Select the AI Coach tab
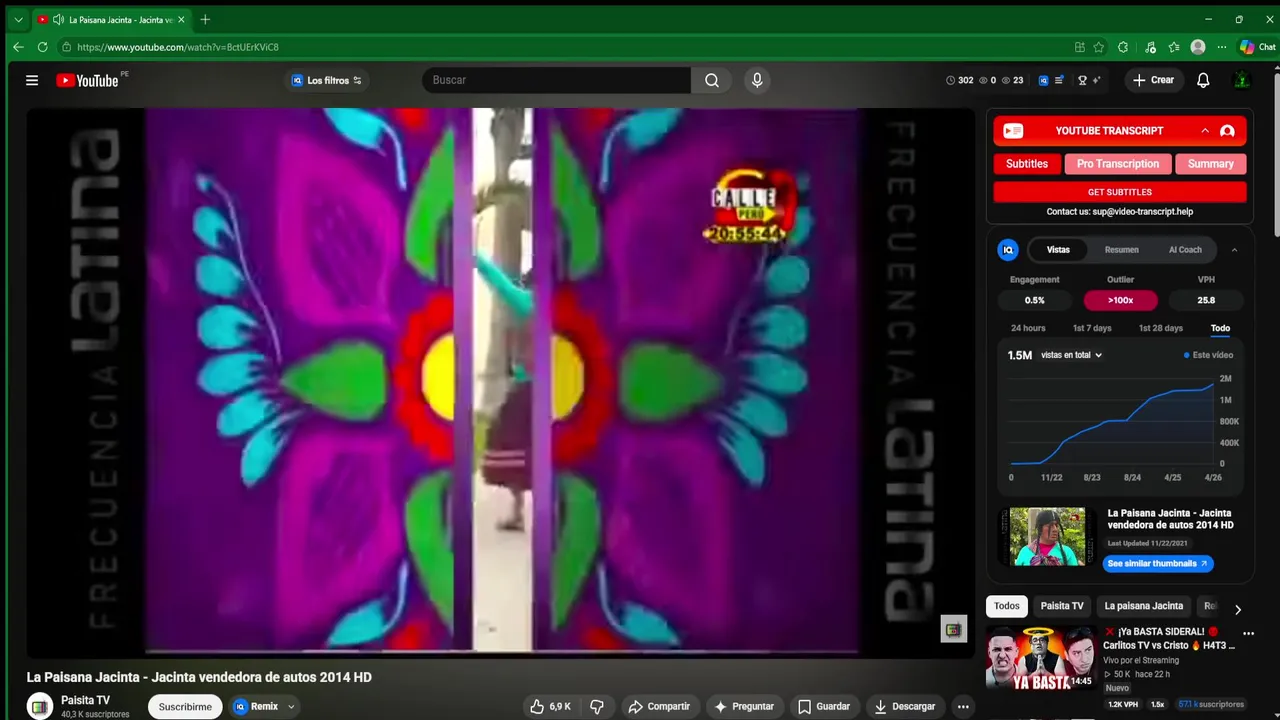Image resolution: width=1280 pixels, height=720 pixels. (1185, 250)
